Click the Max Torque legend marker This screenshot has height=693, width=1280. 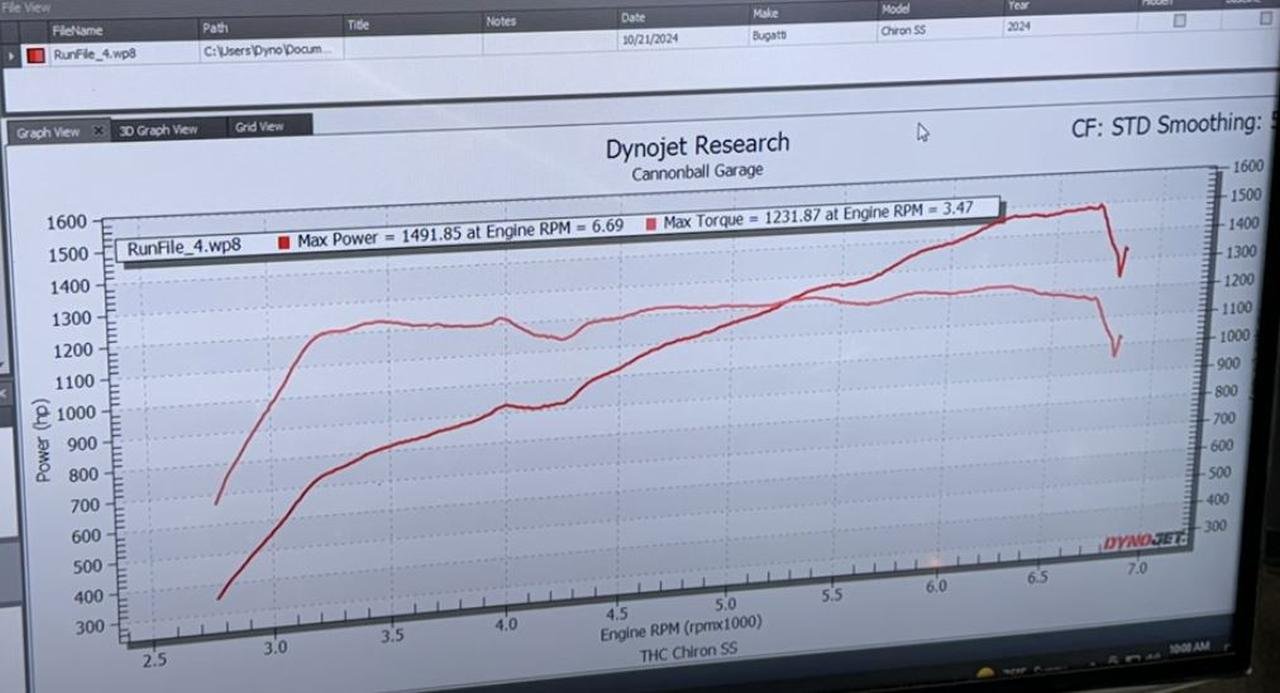[651, 223]
